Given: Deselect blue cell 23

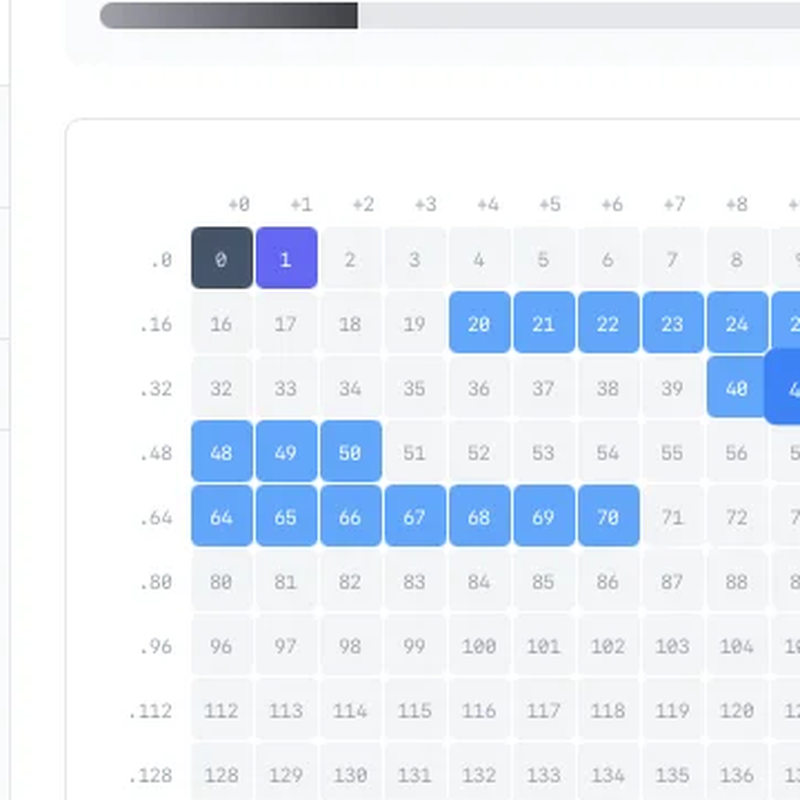Looking at the screenshot, I should point(672,323).
